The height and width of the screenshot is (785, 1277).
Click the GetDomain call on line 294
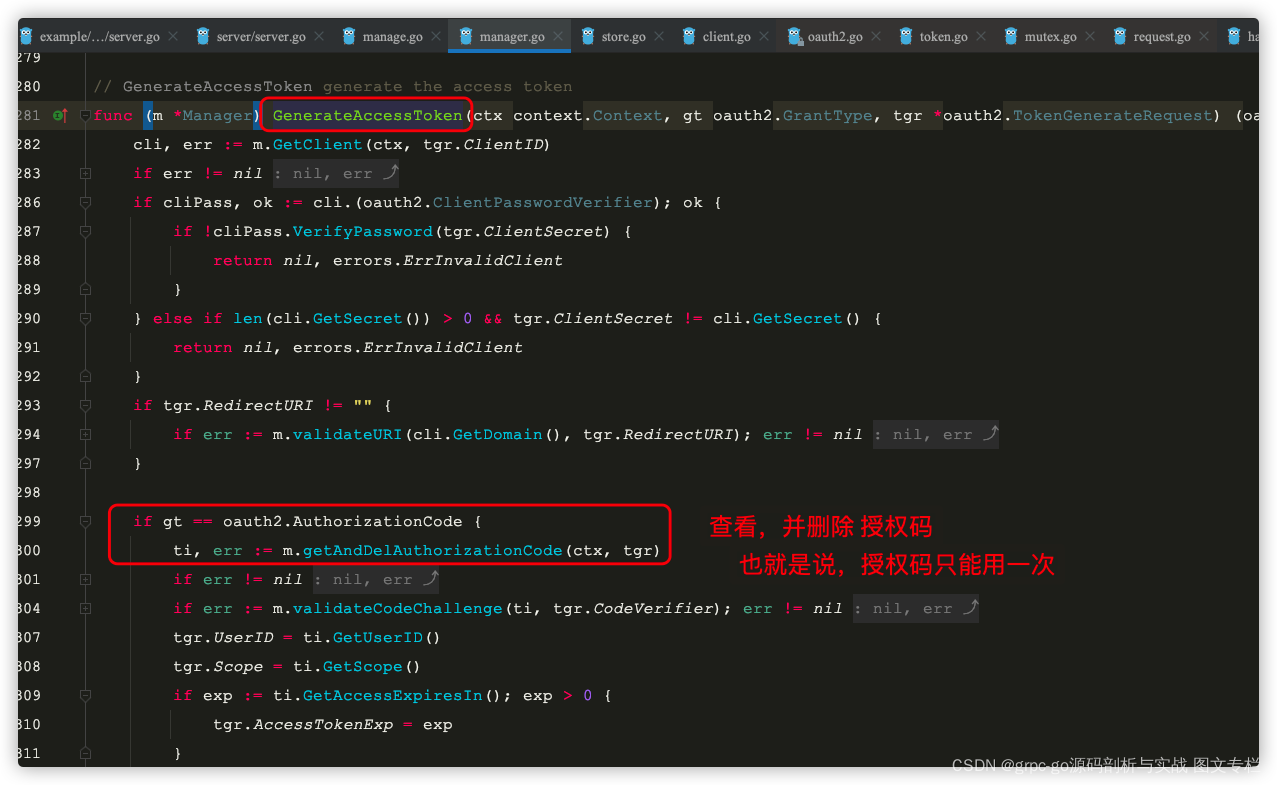pos(498,435)
